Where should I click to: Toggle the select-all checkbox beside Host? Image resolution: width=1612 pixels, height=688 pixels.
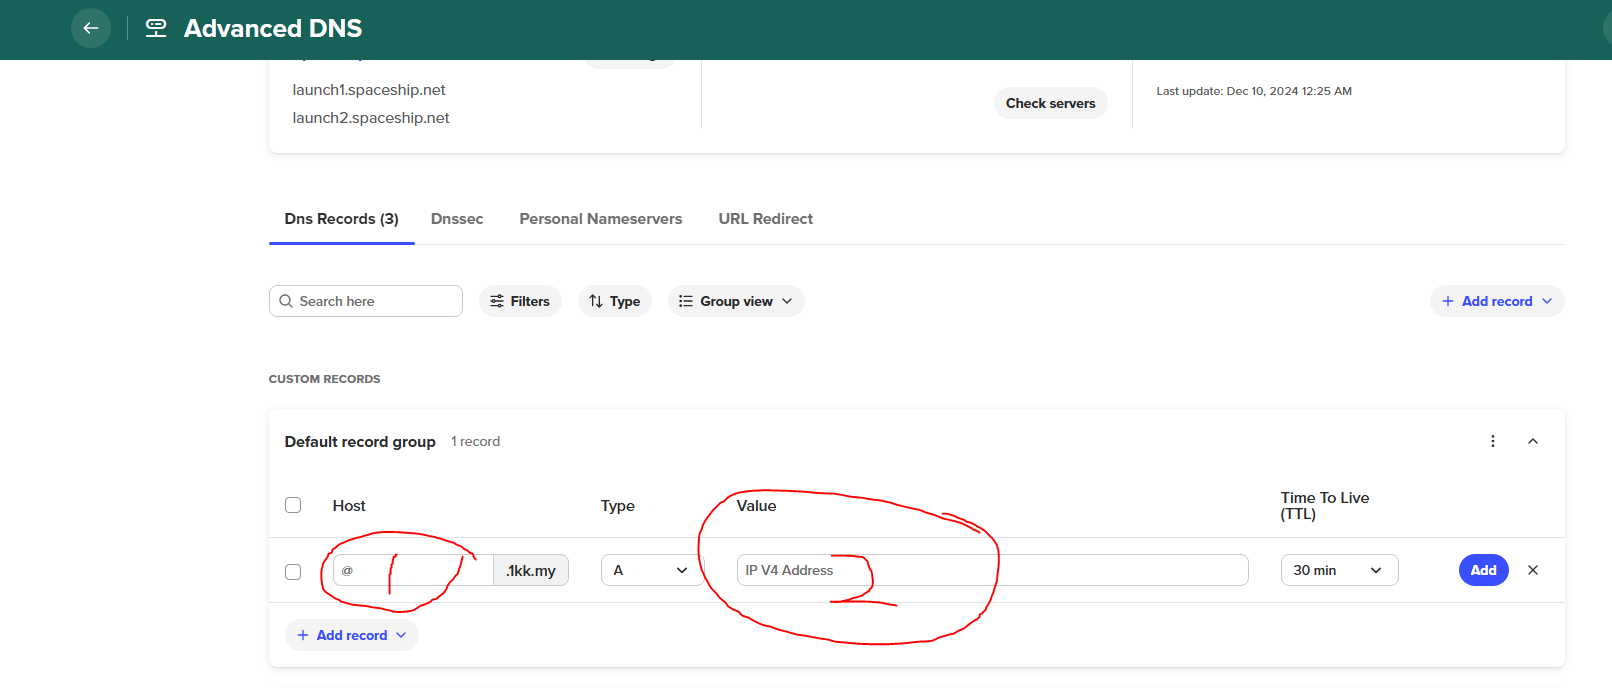293,505
